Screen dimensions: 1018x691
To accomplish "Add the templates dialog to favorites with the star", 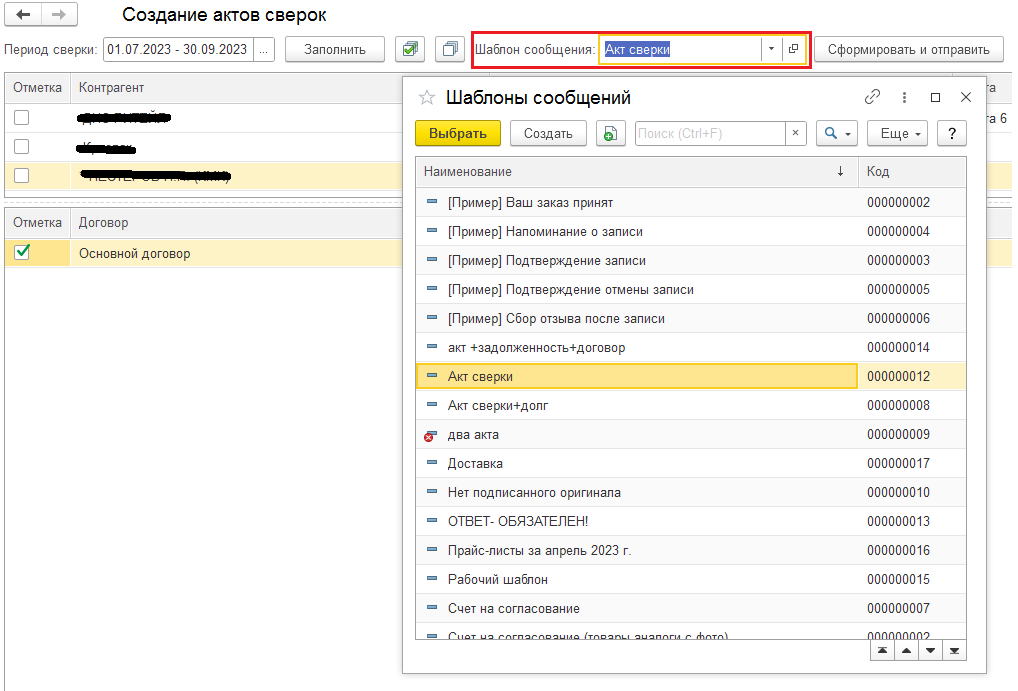I will point(427,98).
